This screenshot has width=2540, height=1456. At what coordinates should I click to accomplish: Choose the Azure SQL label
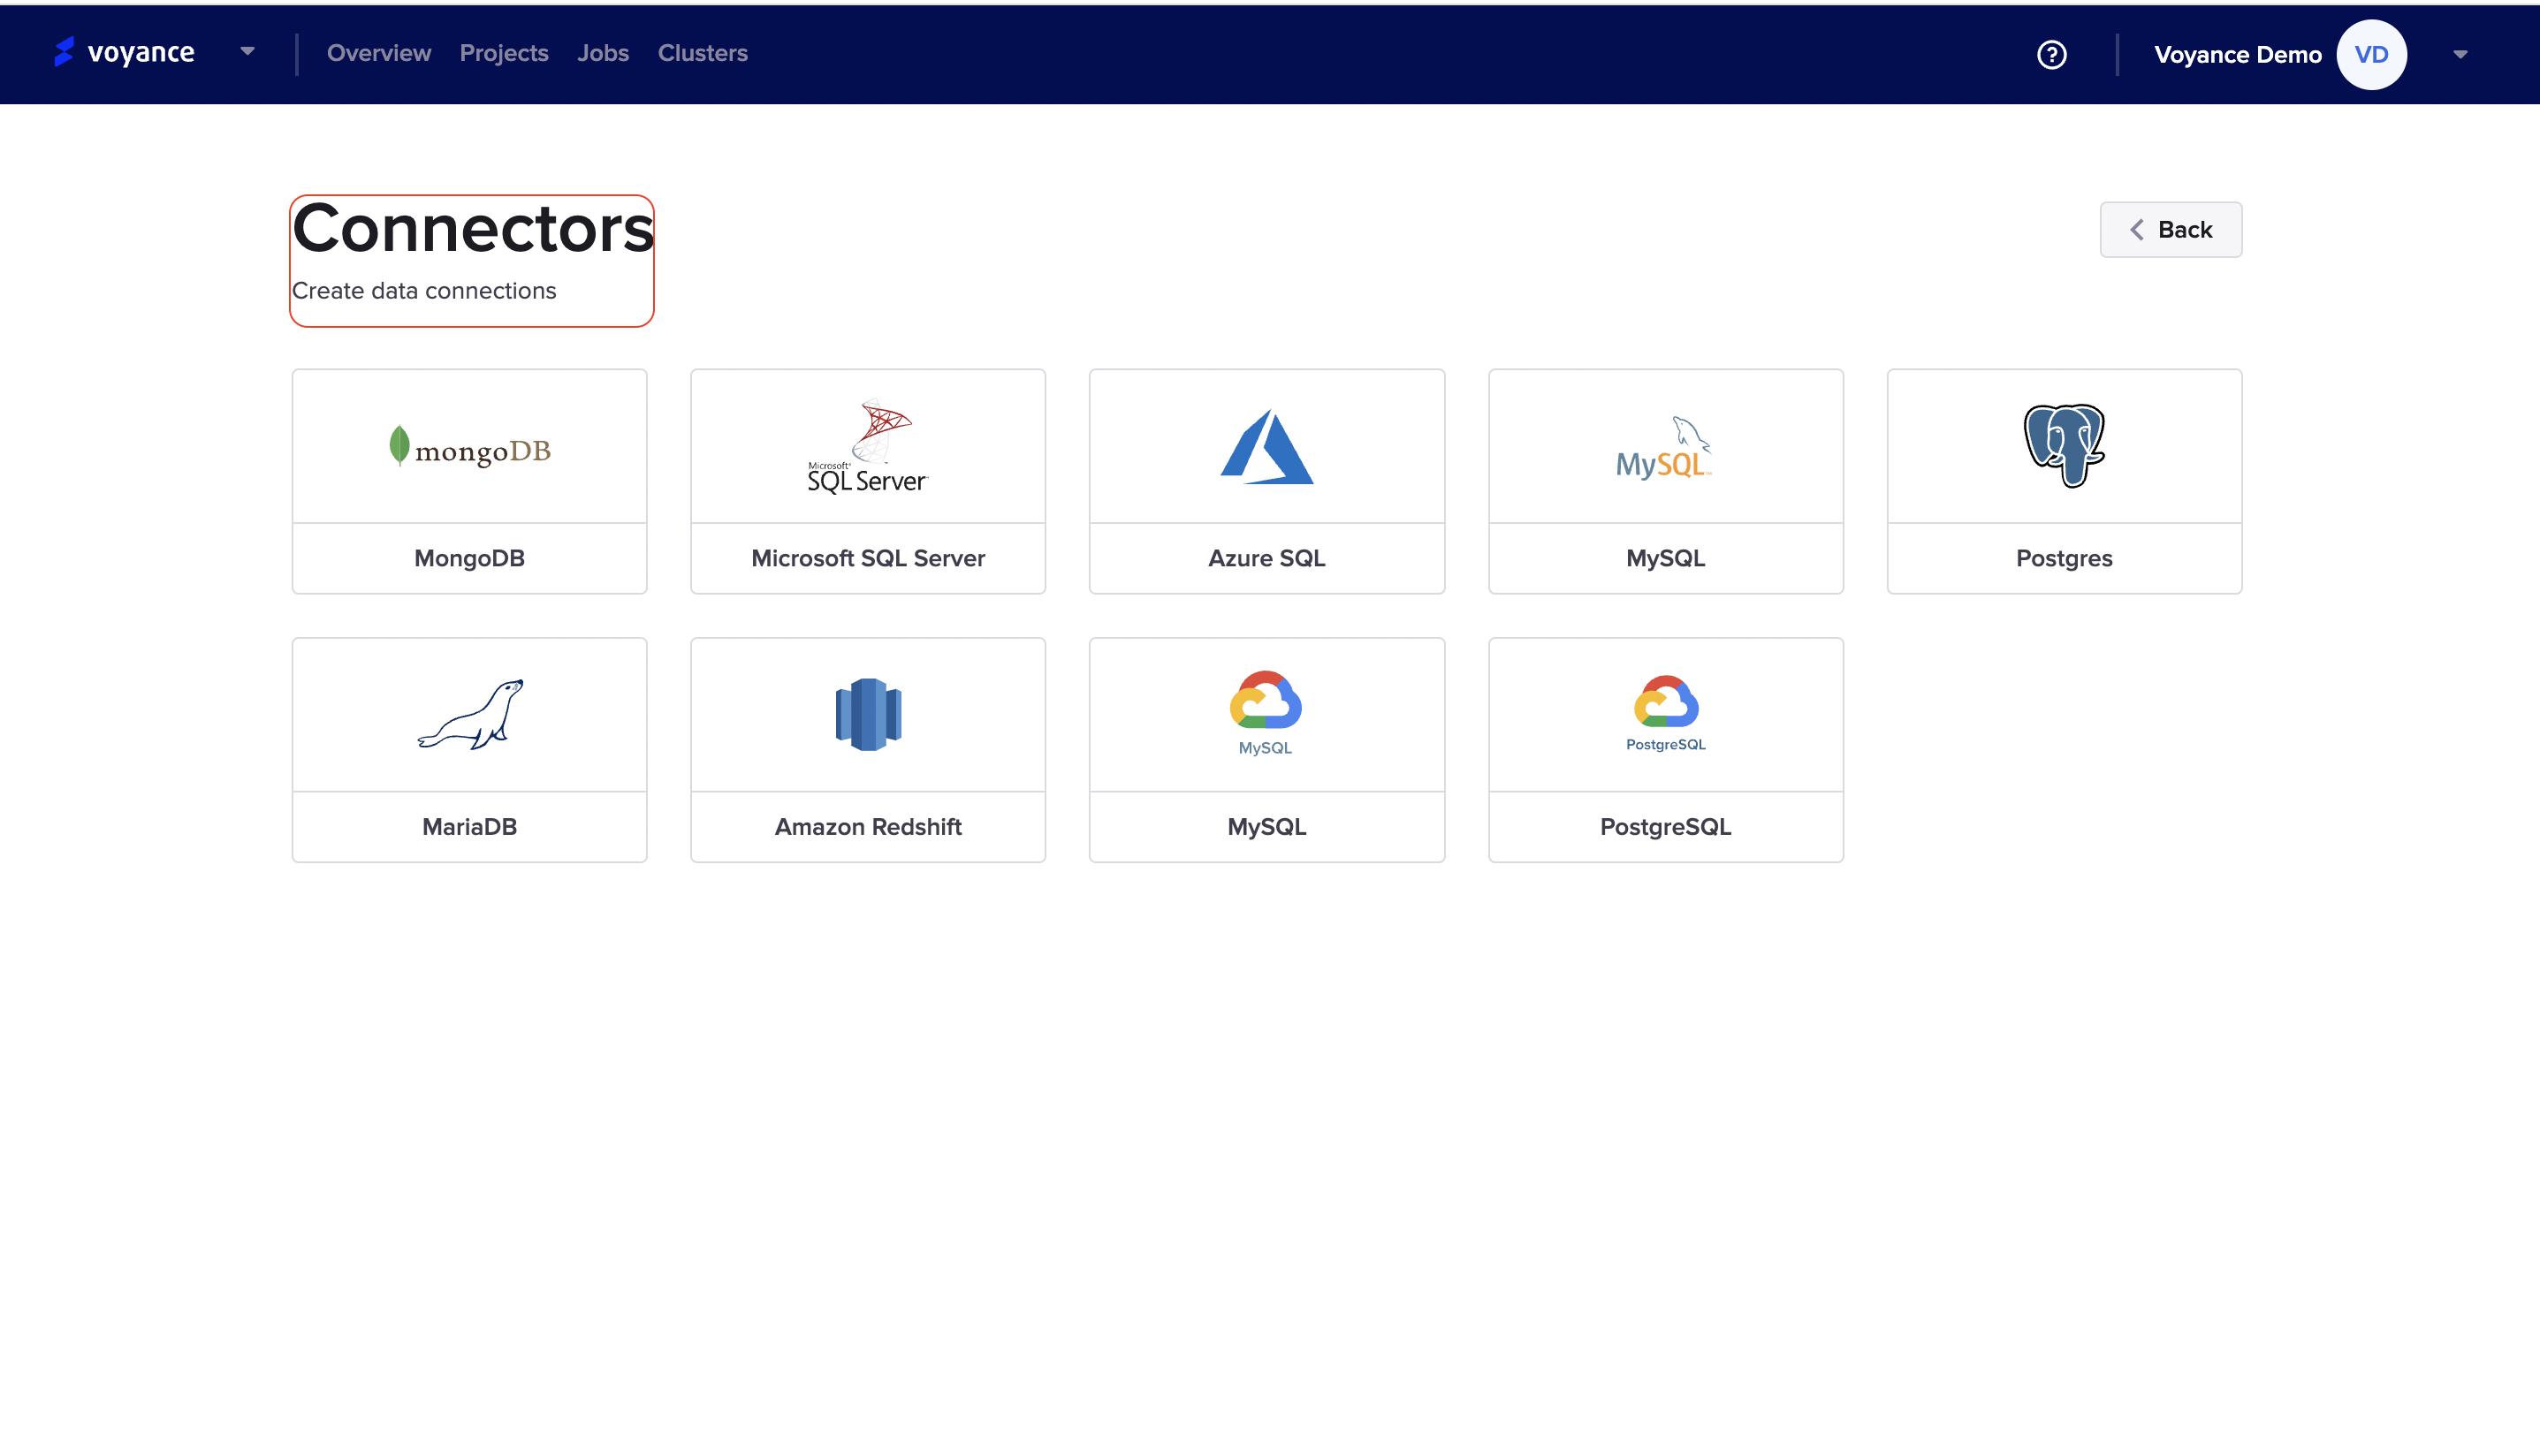tap(1267, 558)
